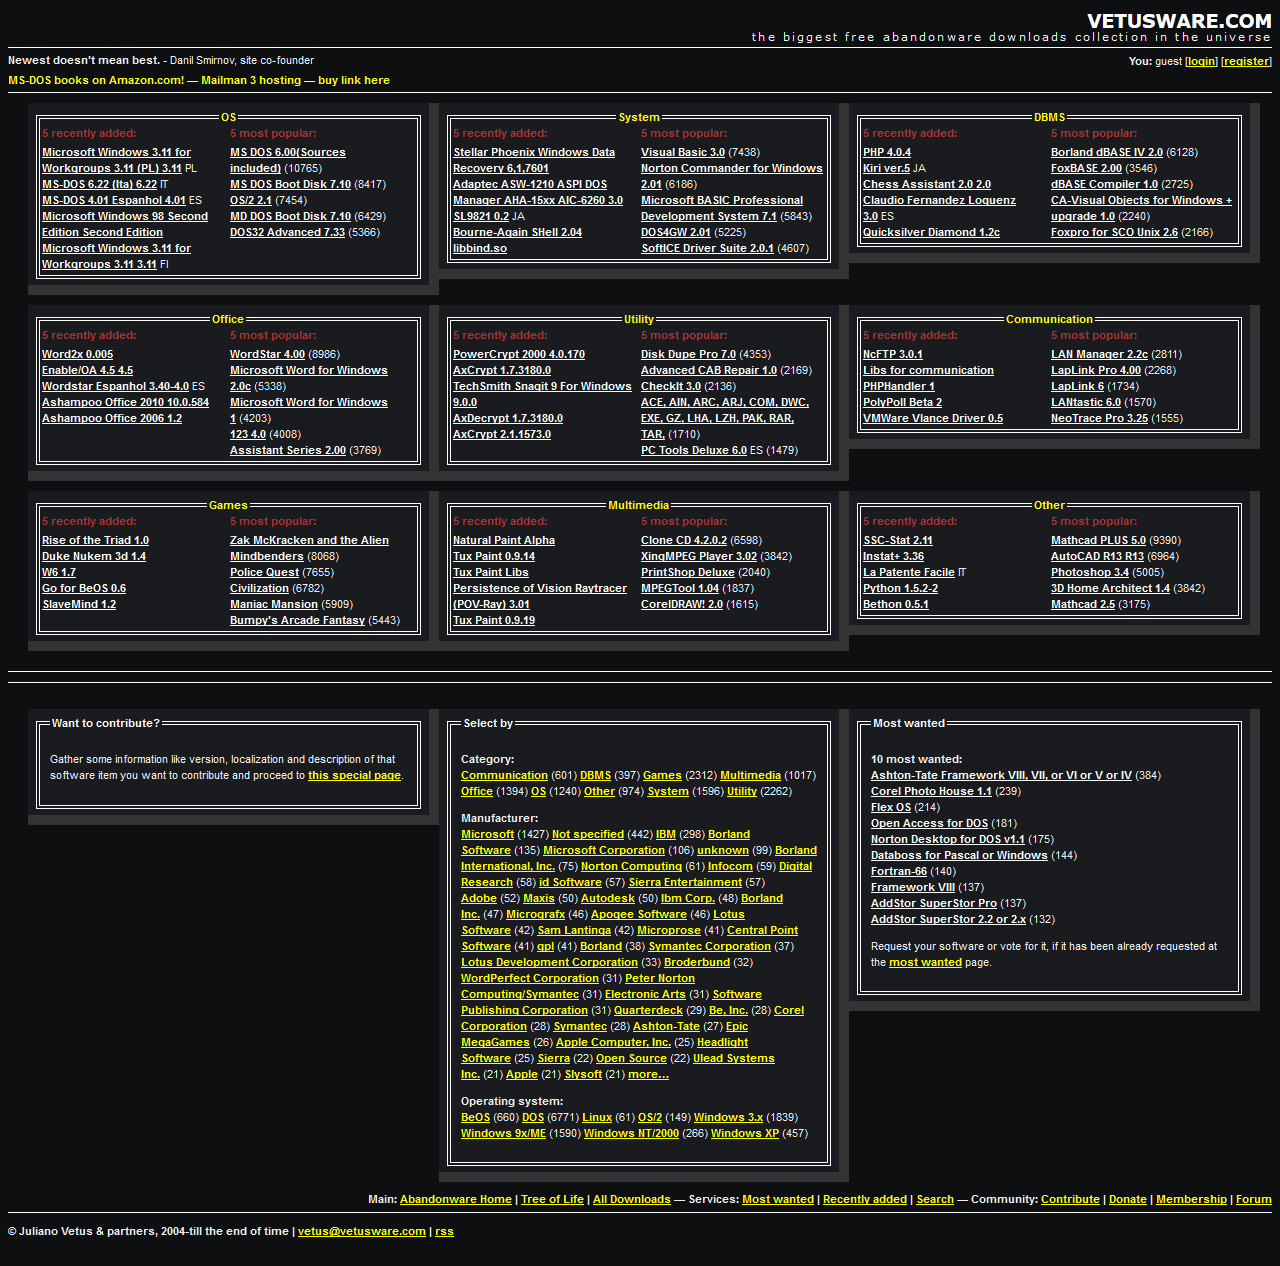Select DOS32 Advanced 7.33
Viewport: 1280px width, 1266px height.
[287, 232]
